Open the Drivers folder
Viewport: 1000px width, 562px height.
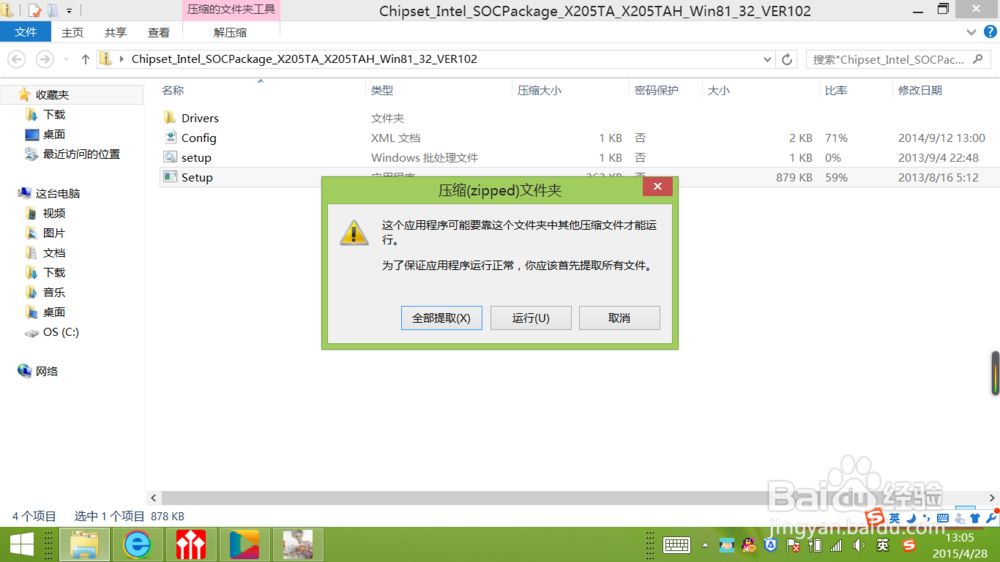(200, 118)
